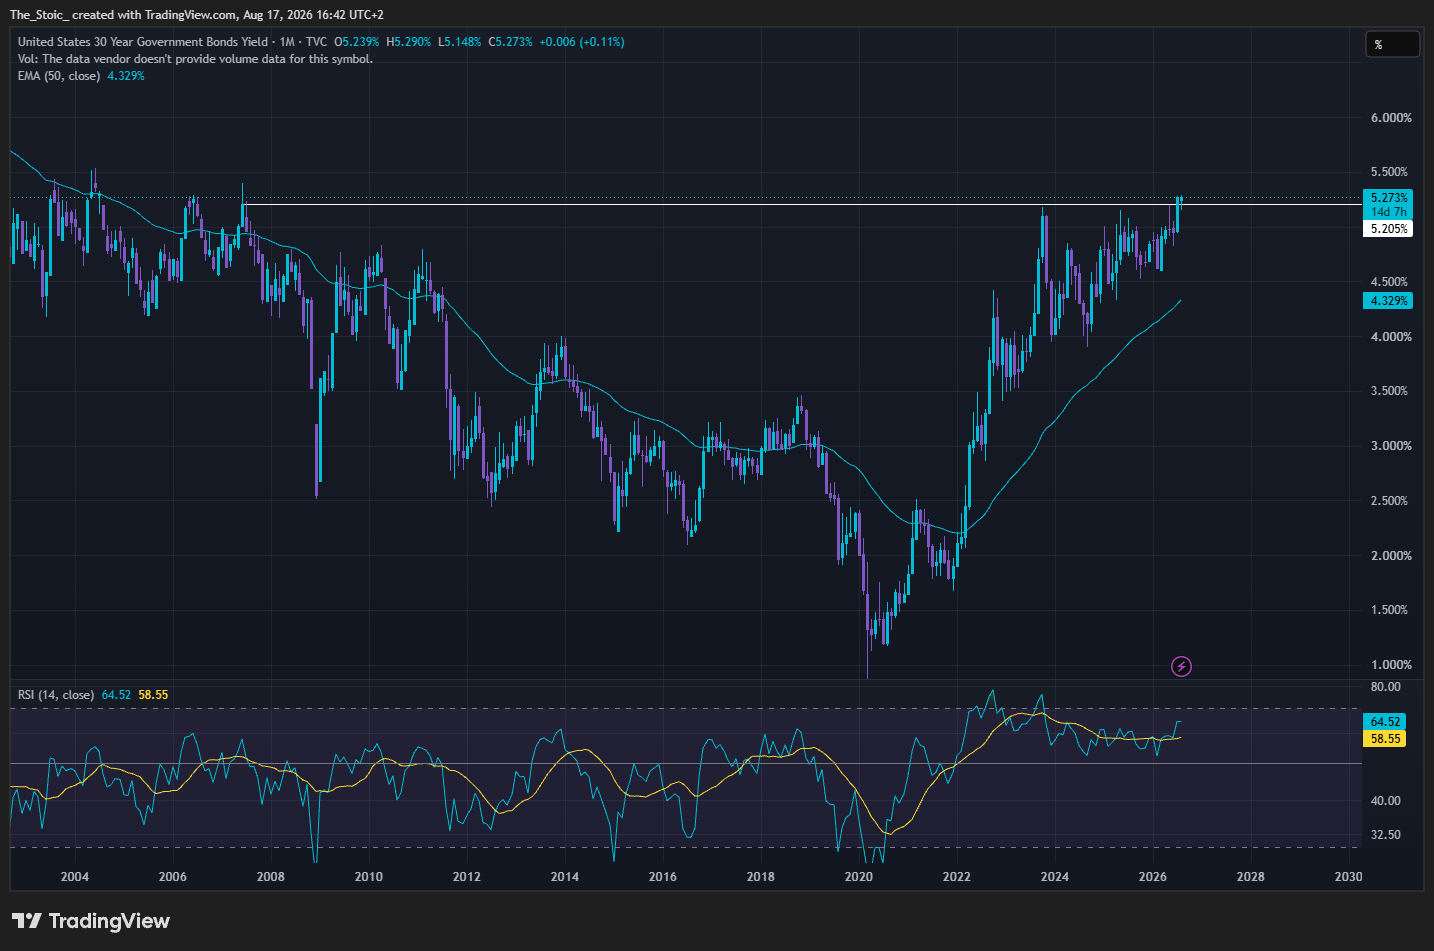
Task: Click the EMA legend value 4.329%
Action: (x=126, y=76)
